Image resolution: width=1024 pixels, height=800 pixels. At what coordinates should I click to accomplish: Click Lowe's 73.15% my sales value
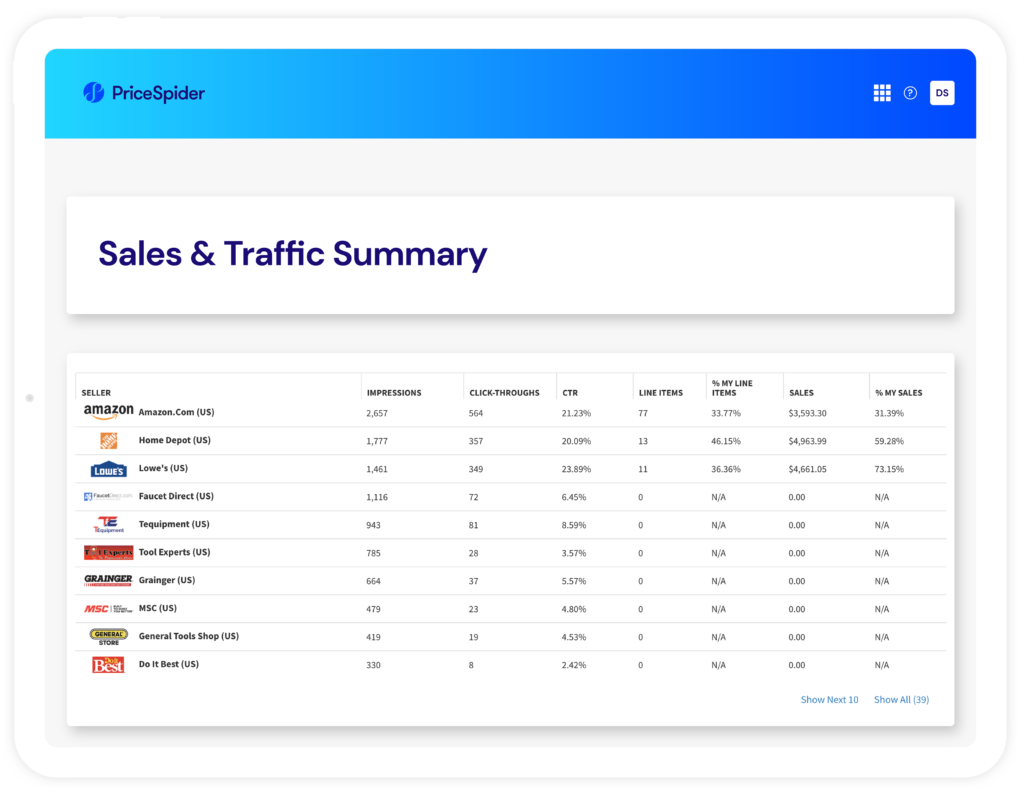point(889,470)
